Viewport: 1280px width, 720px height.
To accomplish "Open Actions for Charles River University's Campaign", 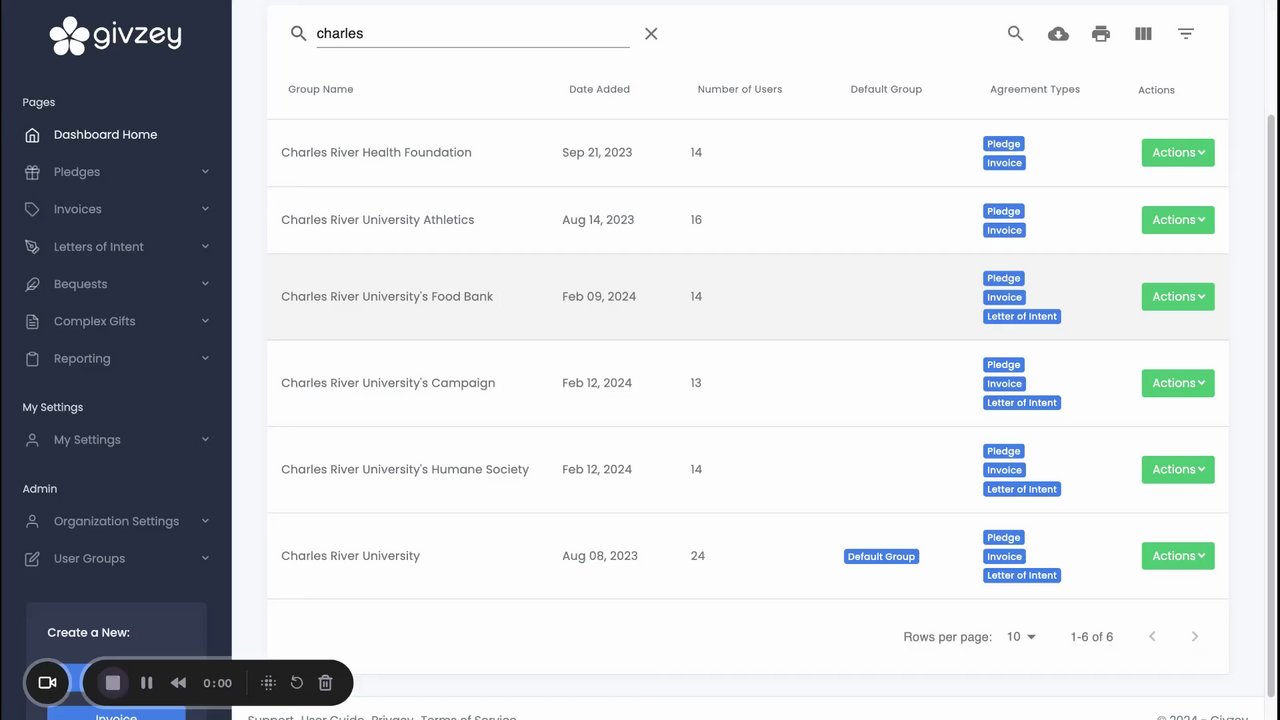I will [1177, 383].
